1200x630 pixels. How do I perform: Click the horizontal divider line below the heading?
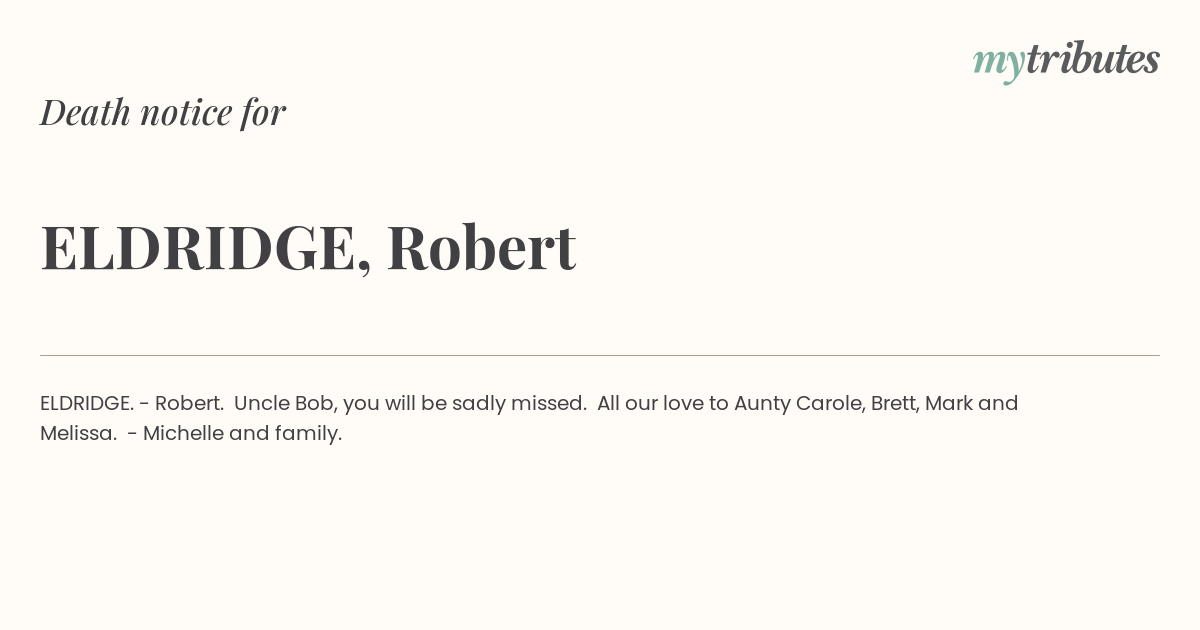(x=600, y=355)
